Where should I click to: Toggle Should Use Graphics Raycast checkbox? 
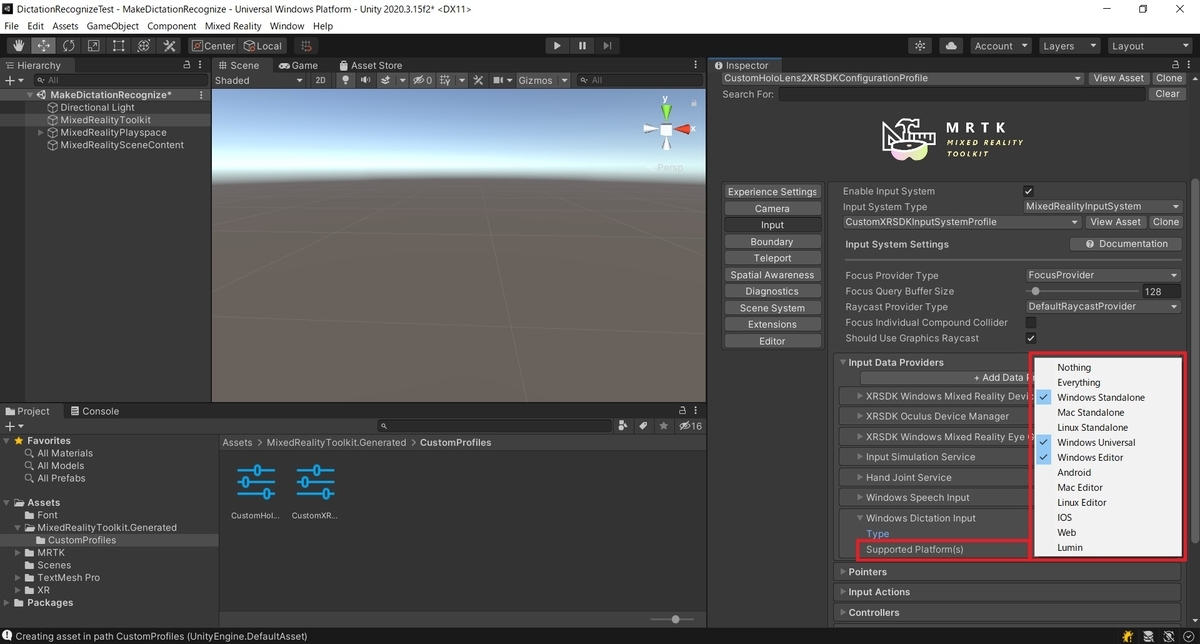pos(1031,339)
